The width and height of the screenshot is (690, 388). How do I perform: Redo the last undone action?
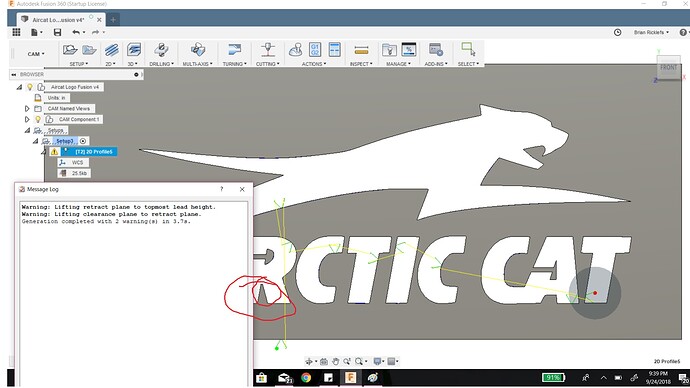95,32
